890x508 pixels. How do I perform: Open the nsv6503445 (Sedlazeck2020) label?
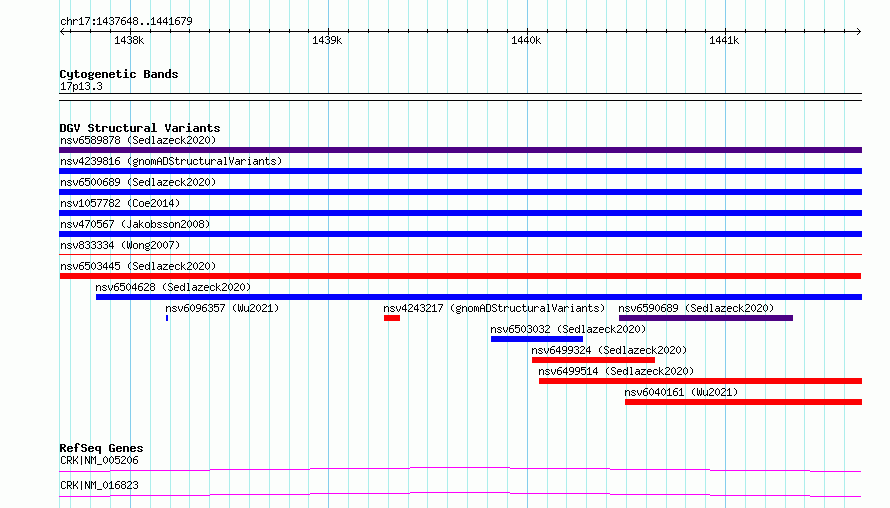click(x=138, y=266)
